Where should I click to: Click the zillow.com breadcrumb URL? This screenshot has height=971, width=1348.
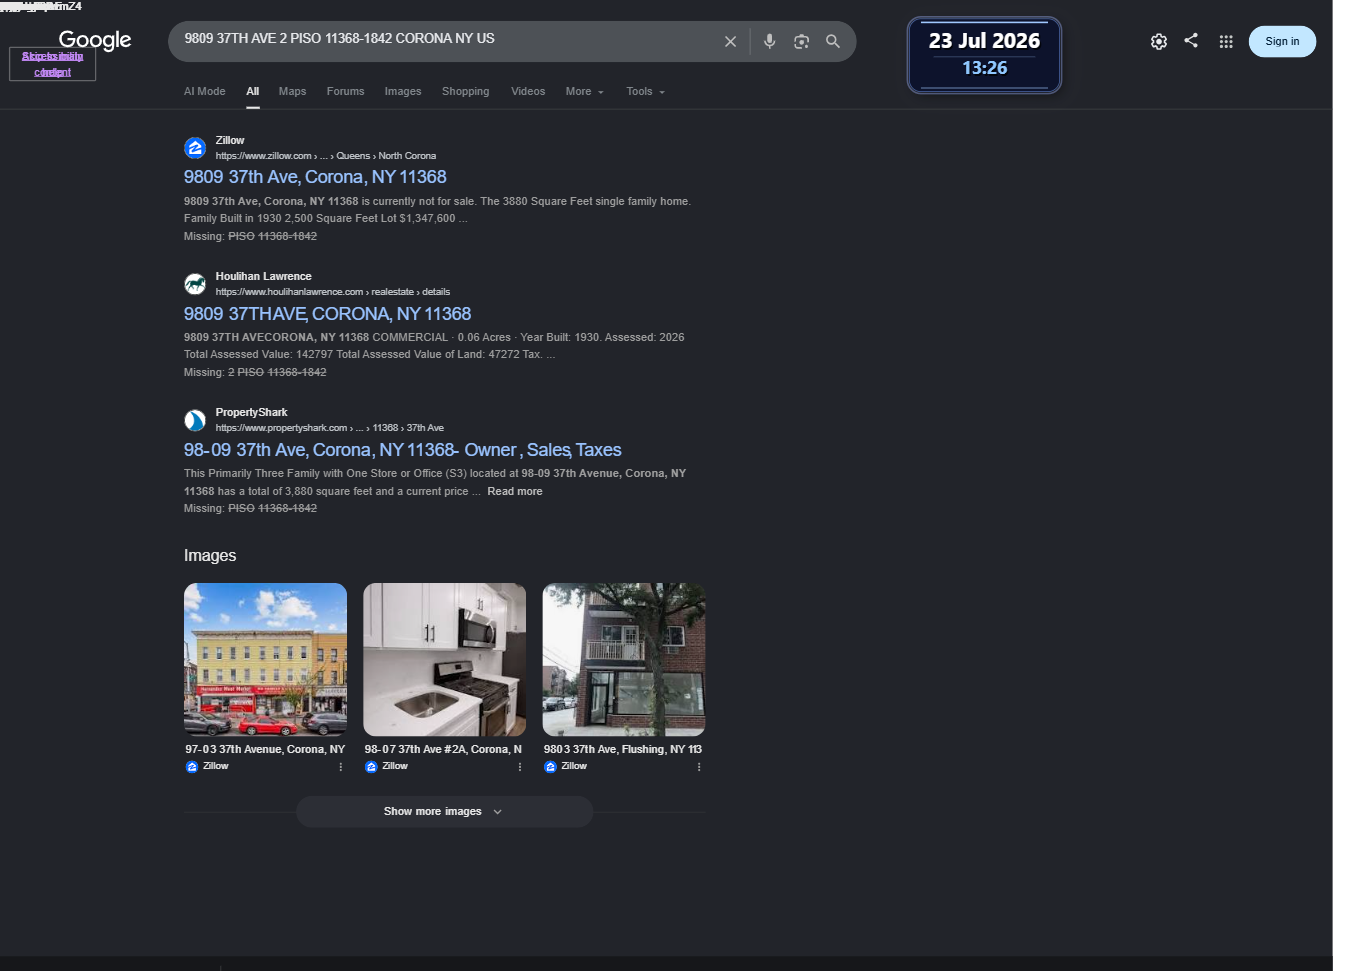[x=326, y=156]
